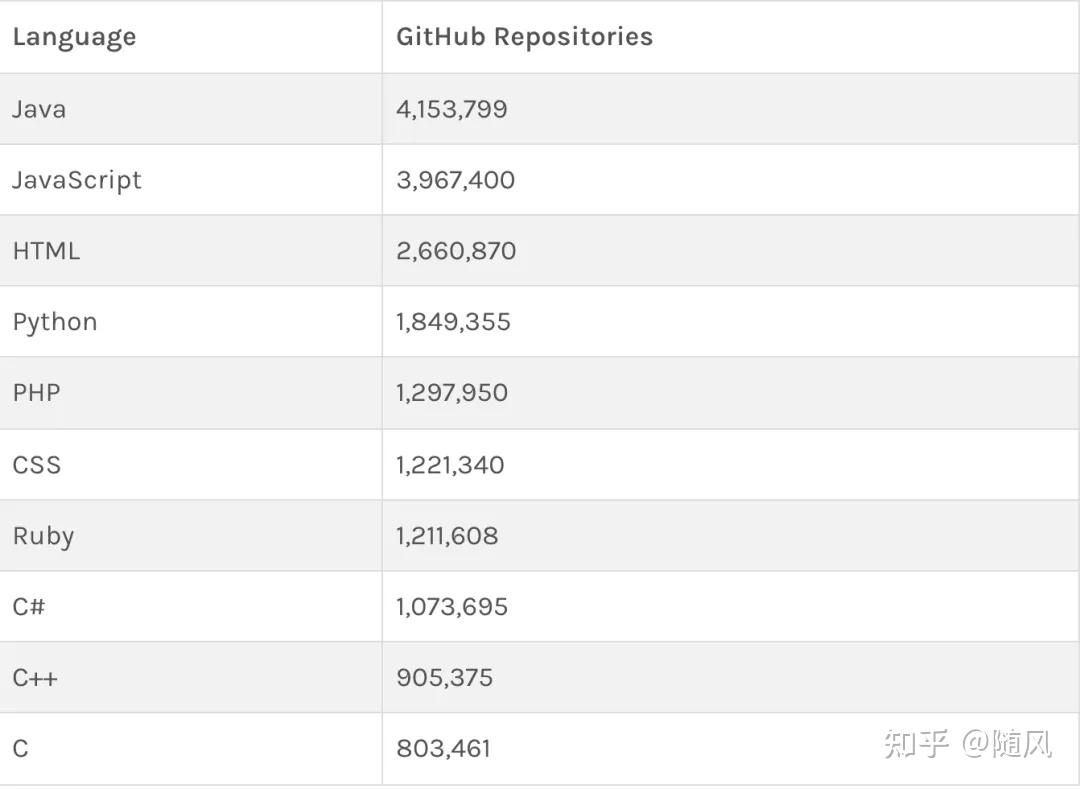Click the GitHub Repositories column header
Image resolution: width=1080 pixels, height=789 pixels.
(x=524, y=37)
